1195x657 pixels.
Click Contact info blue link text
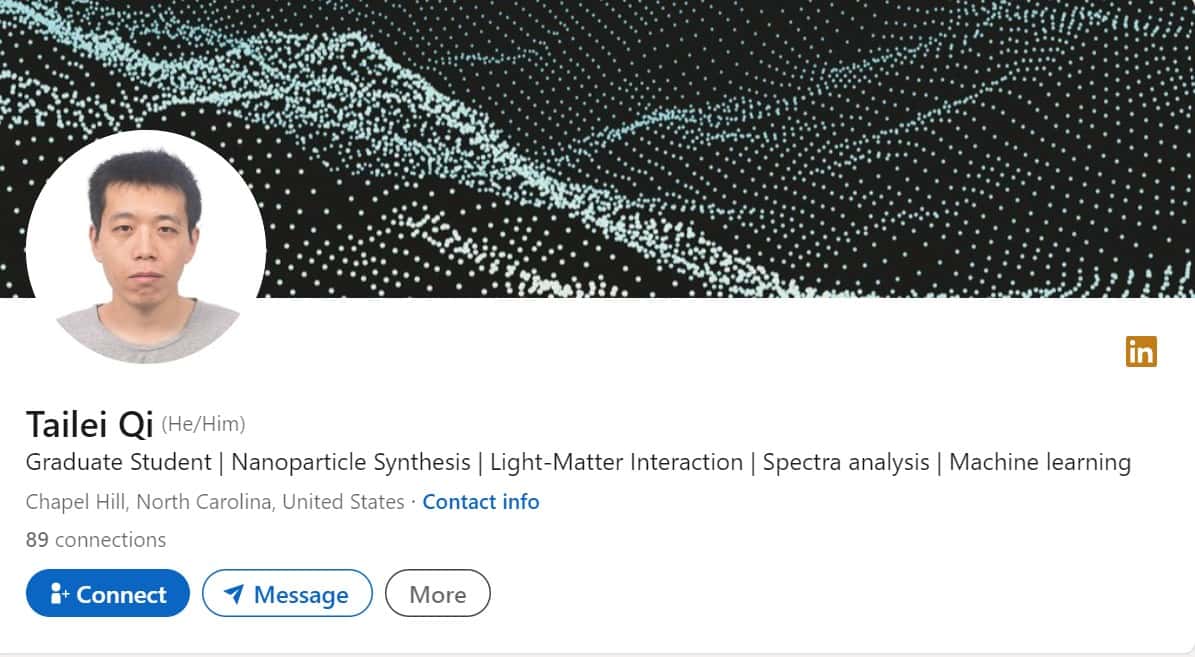(481, 501)
